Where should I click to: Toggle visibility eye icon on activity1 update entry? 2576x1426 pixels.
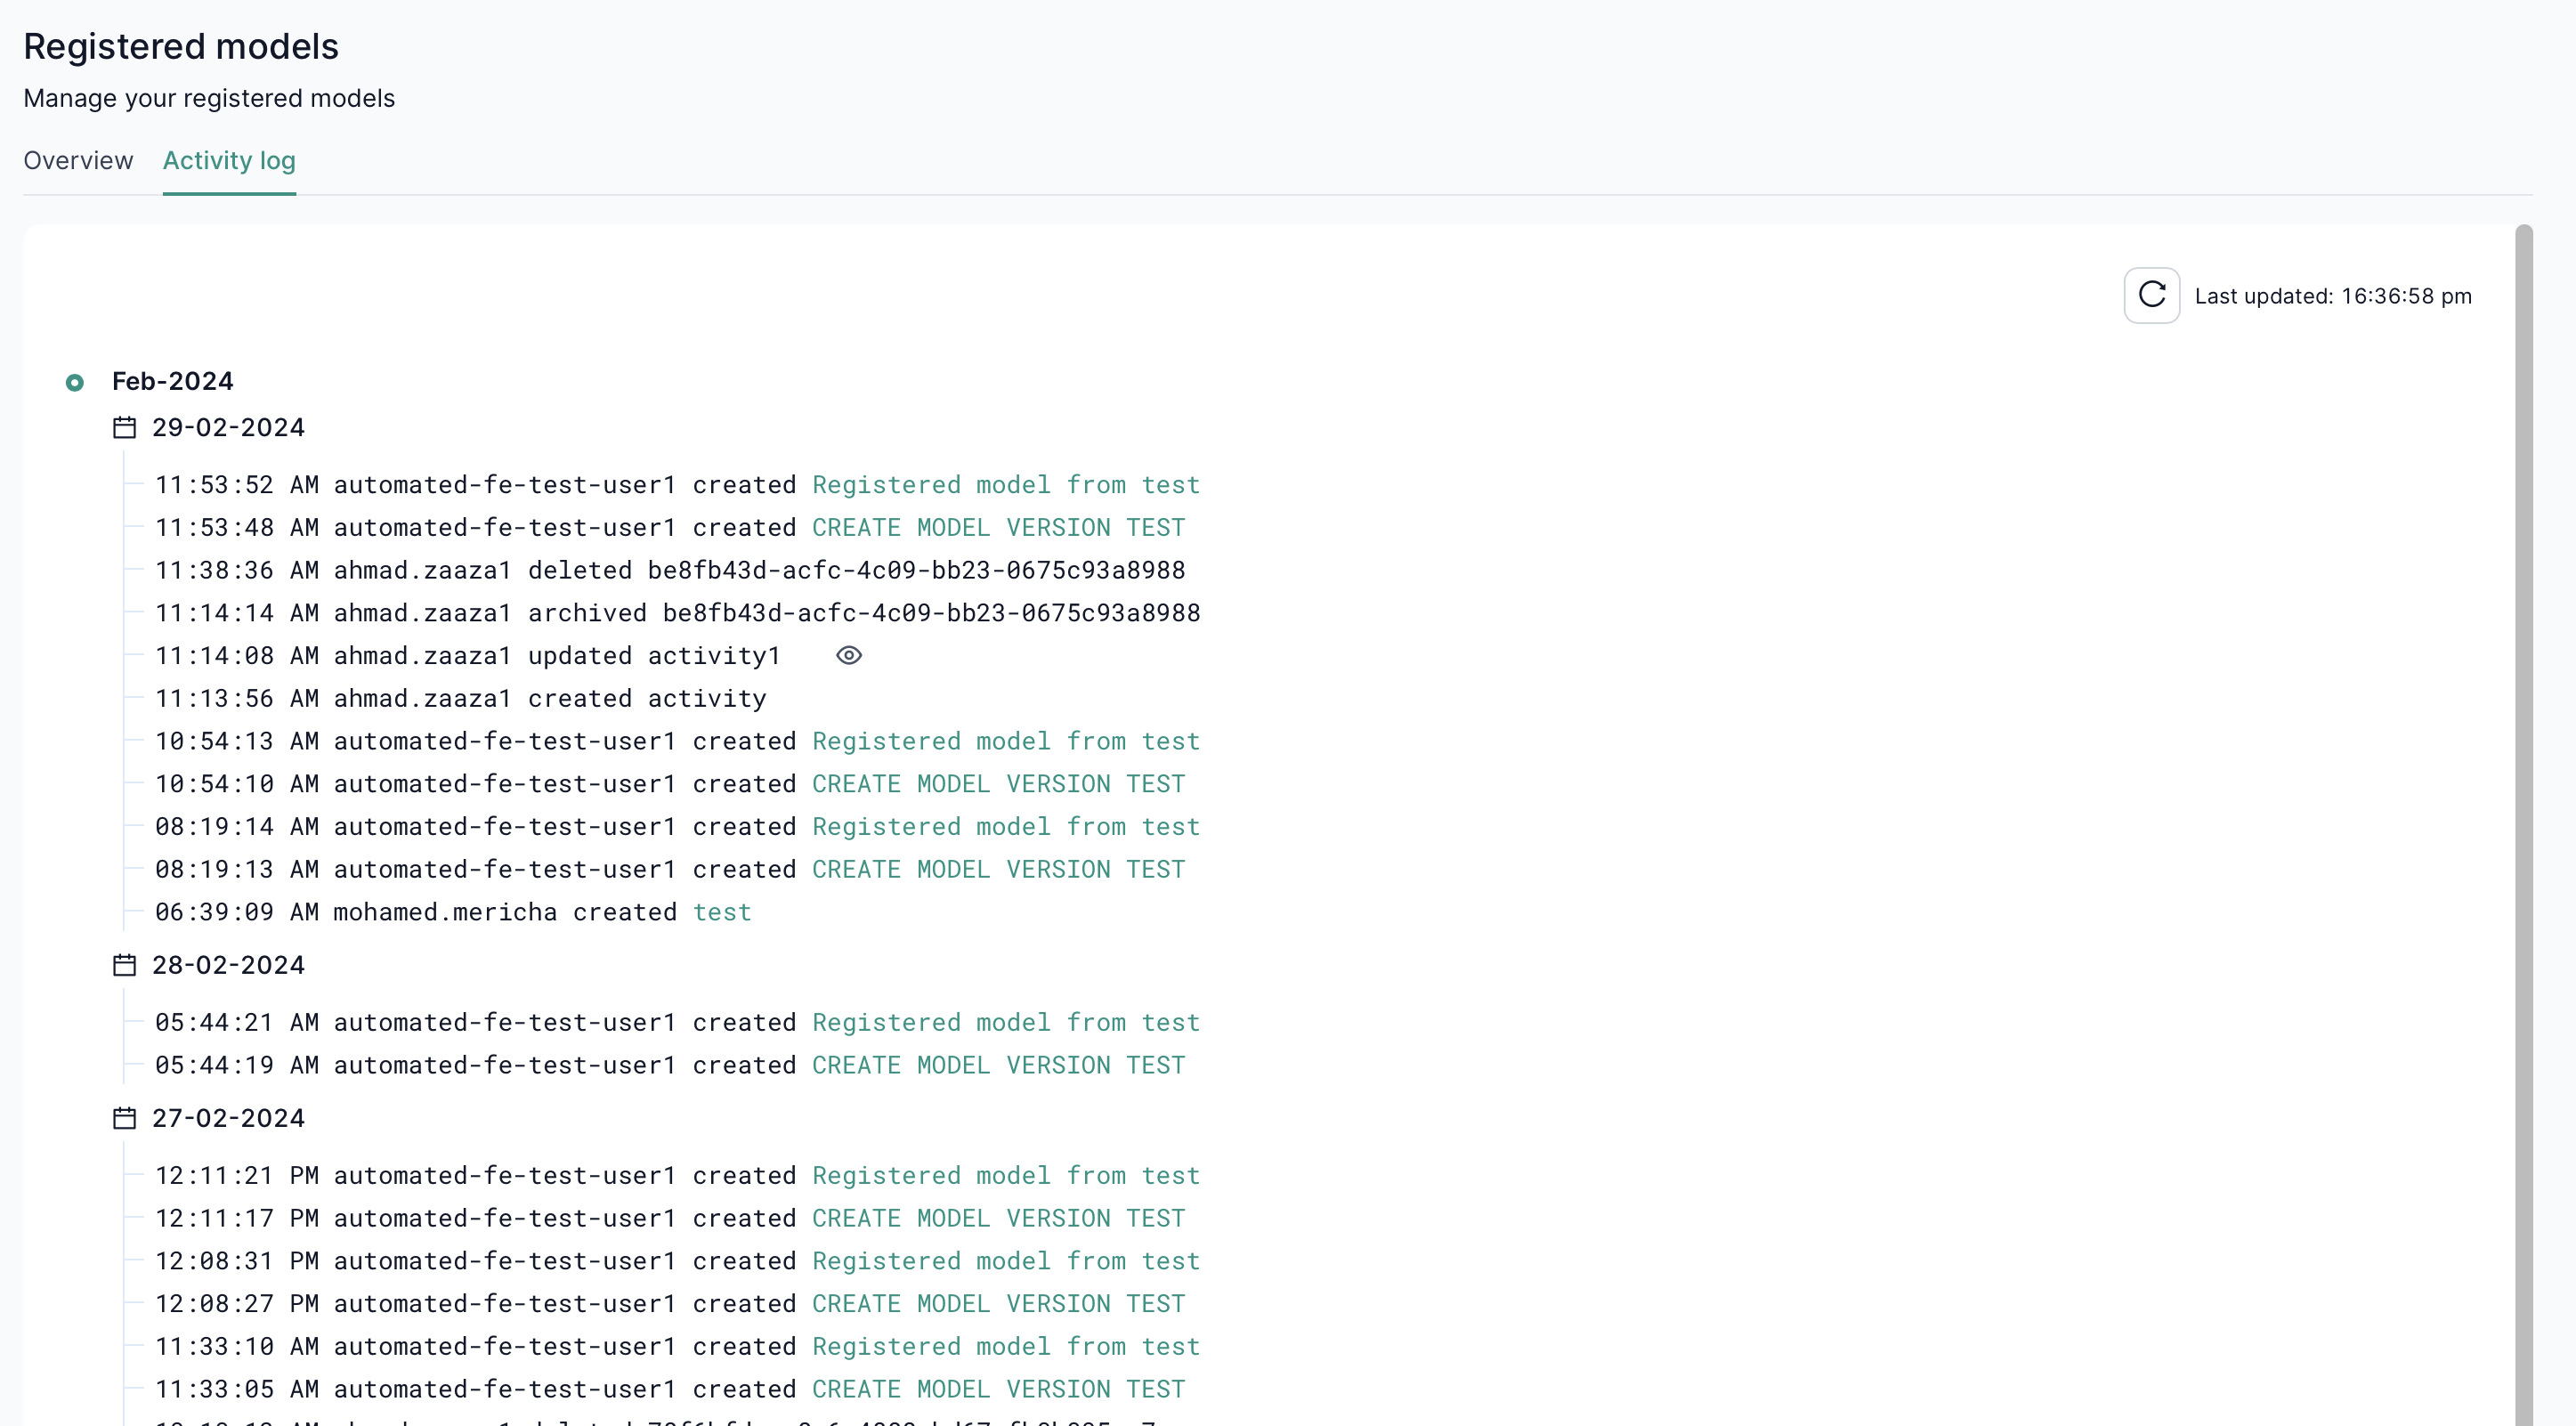[x=848, y=655]
